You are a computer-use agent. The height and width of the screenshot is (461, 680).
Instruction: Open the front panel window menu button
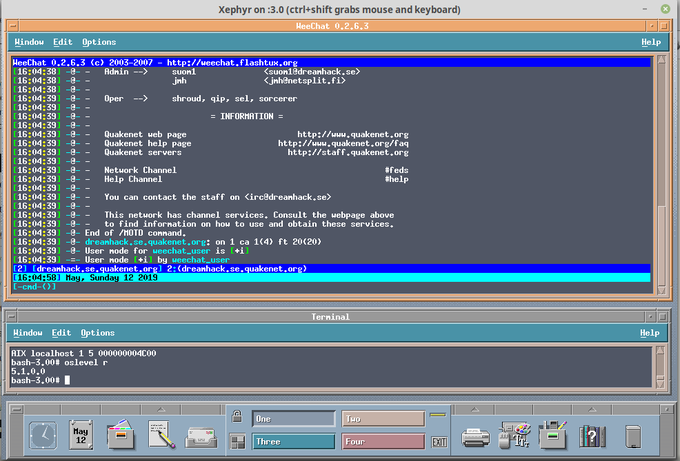[16, 409]
